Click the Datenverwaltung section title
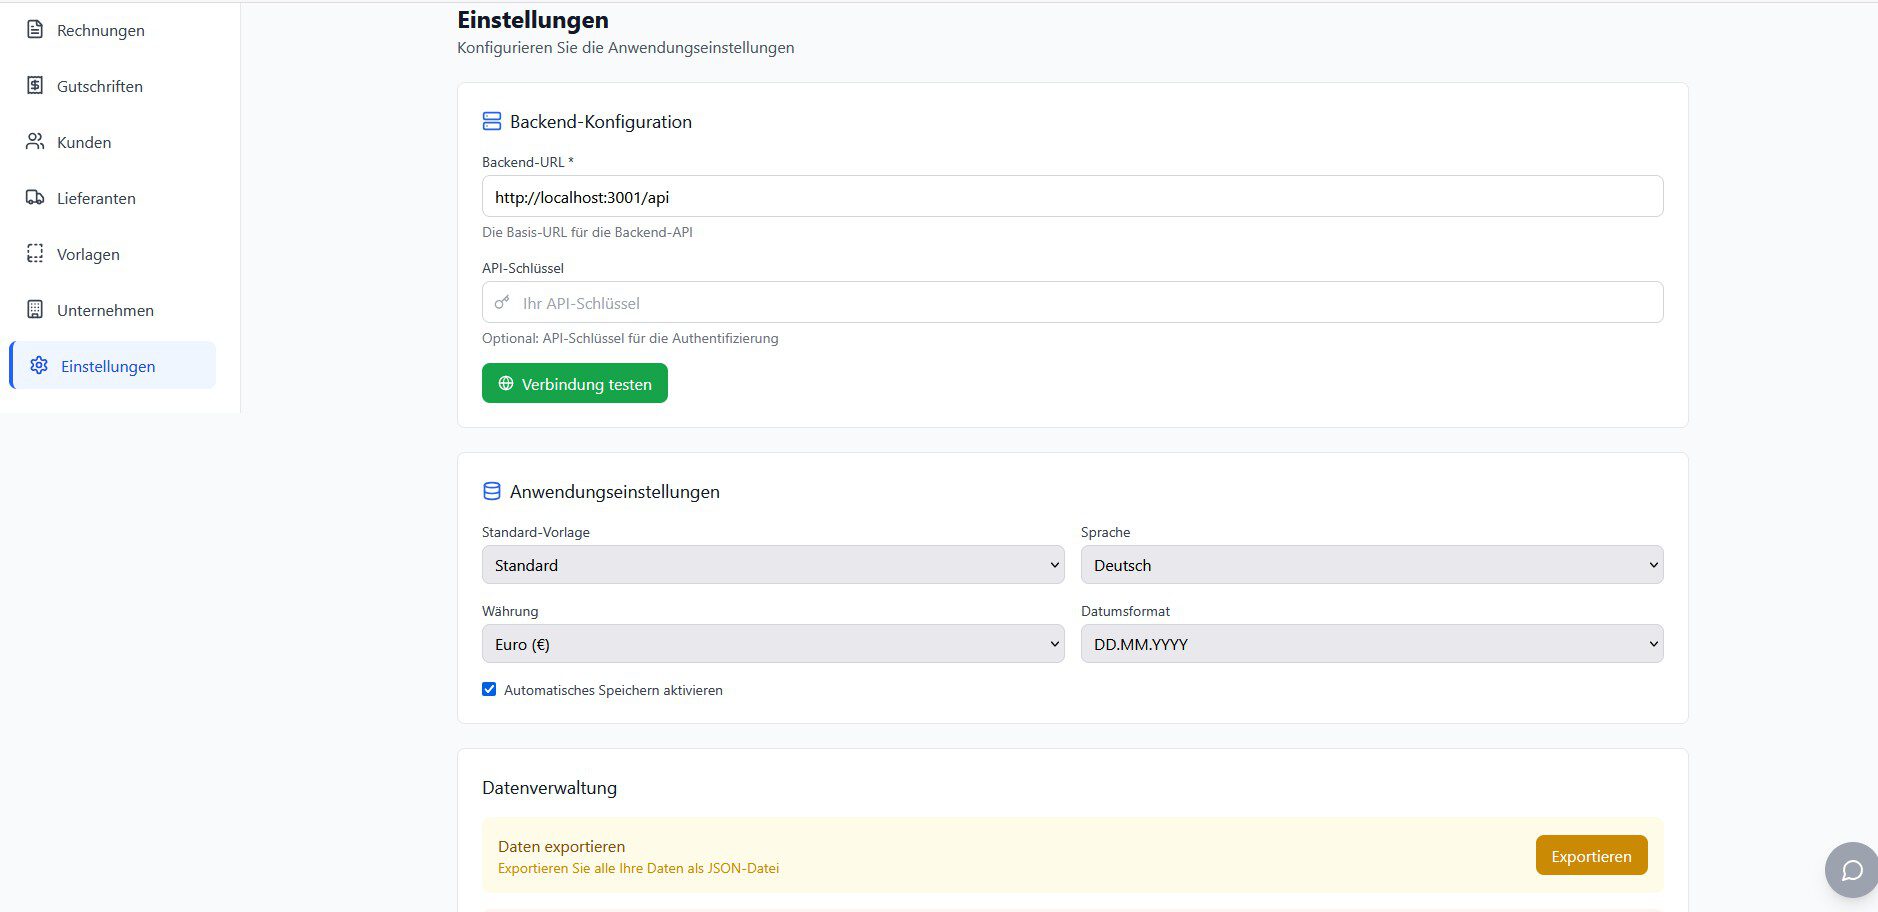The image size is (1878, 912). (549, 788)
